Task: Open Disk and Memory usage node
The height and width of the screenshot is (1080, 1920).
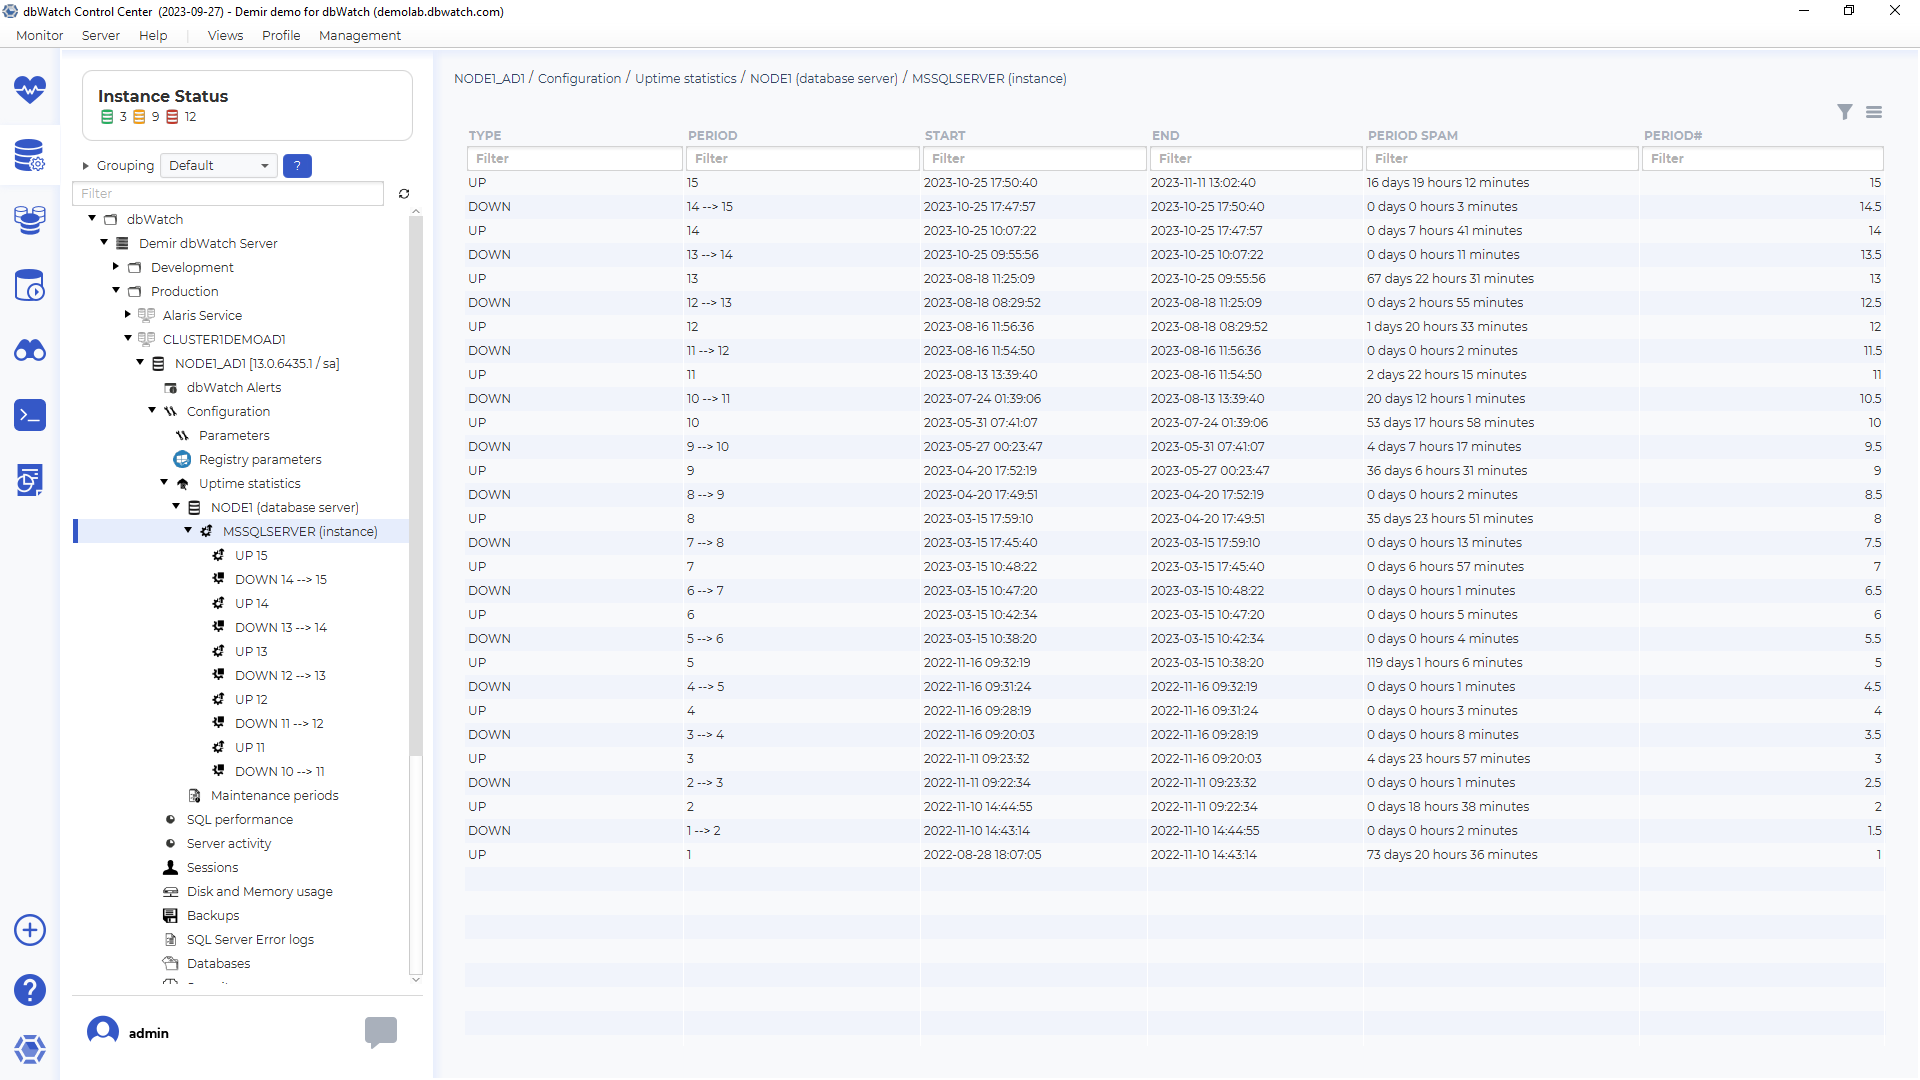Action: pyautogui.click(x=260, y=892)
